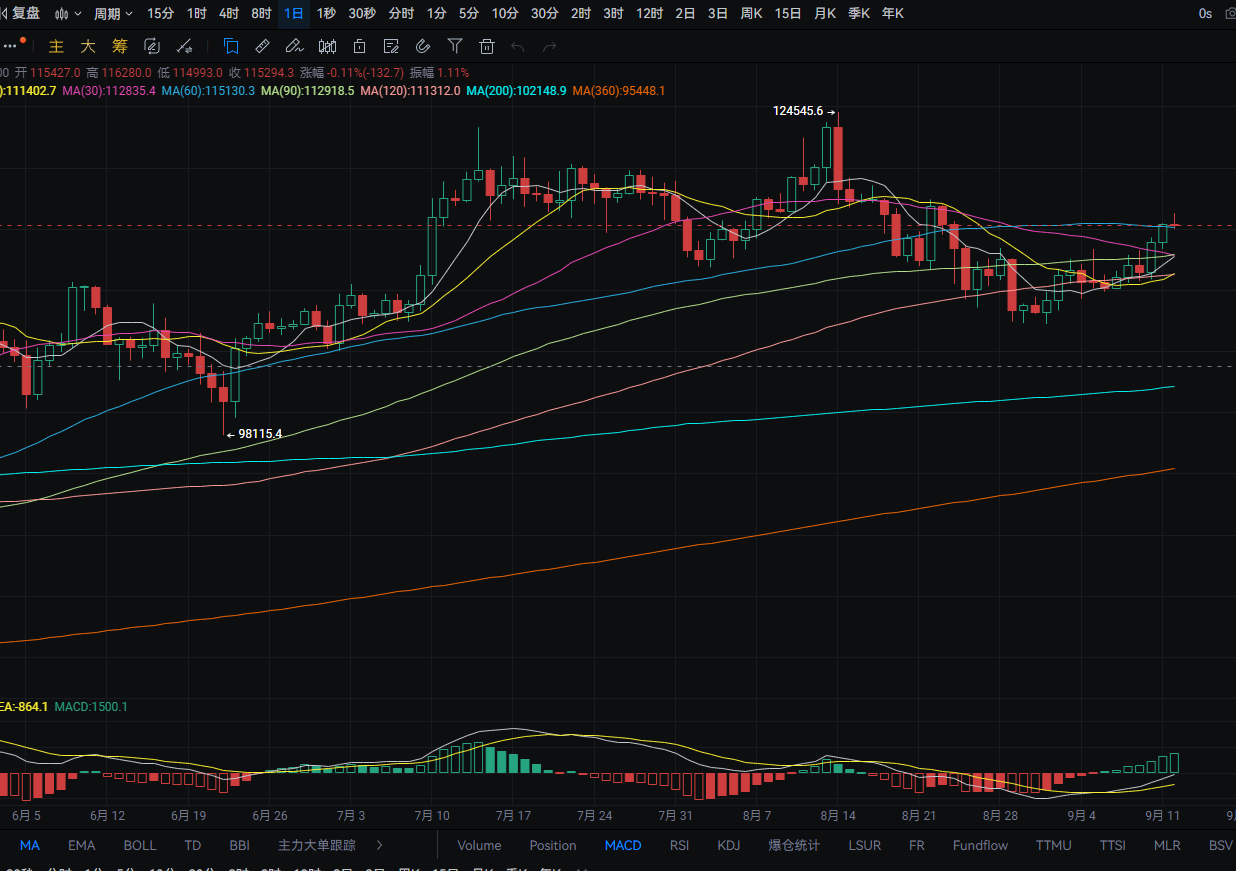This screenshot has width=1236, height=871.
Task: Click the funnel filter icon
Action: coord(455,46)
